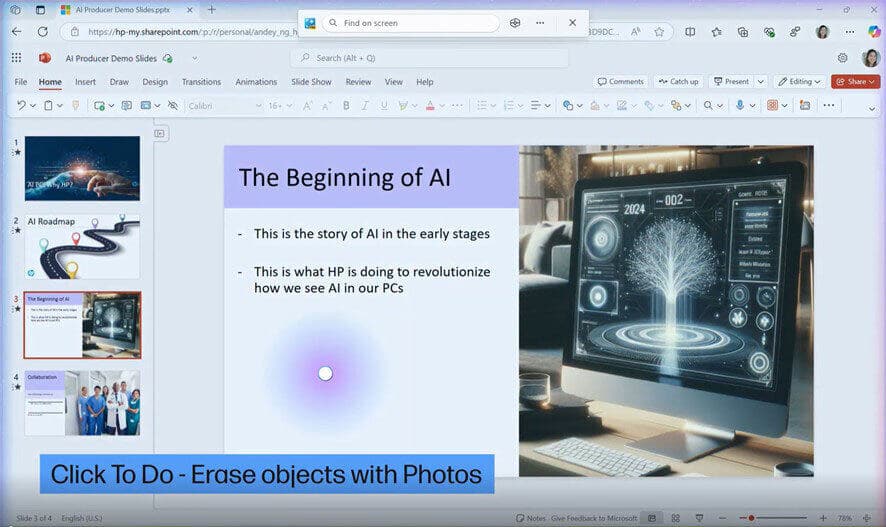Open the Editing mode dropdown
Viewport: 886px width, 527px height.
tap(799, 81)
